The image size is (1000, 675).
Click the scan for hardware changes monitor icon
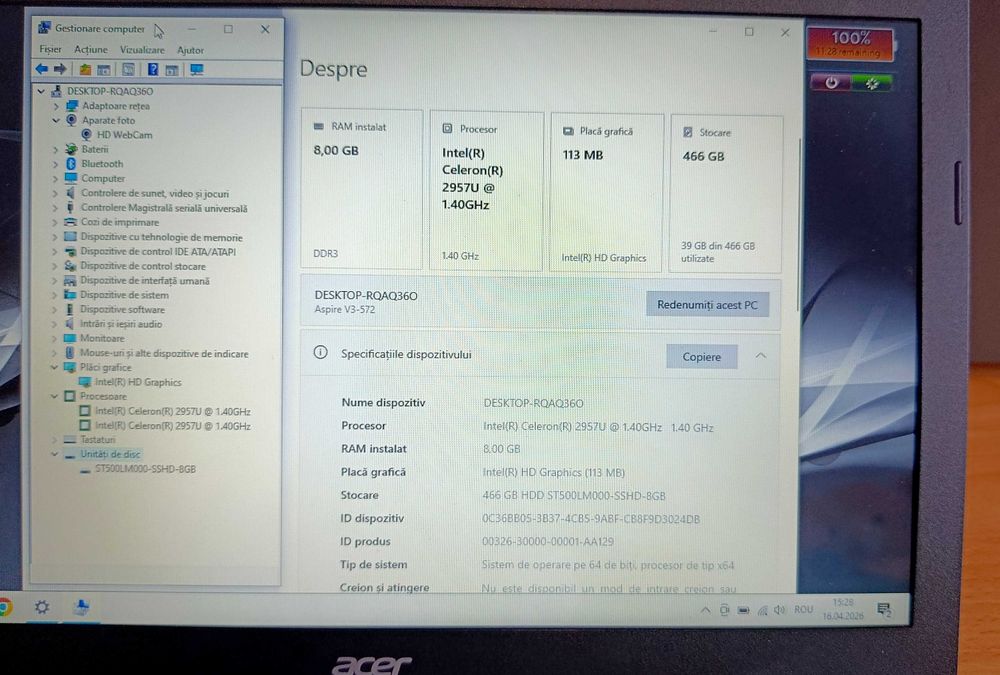(196, 70)
